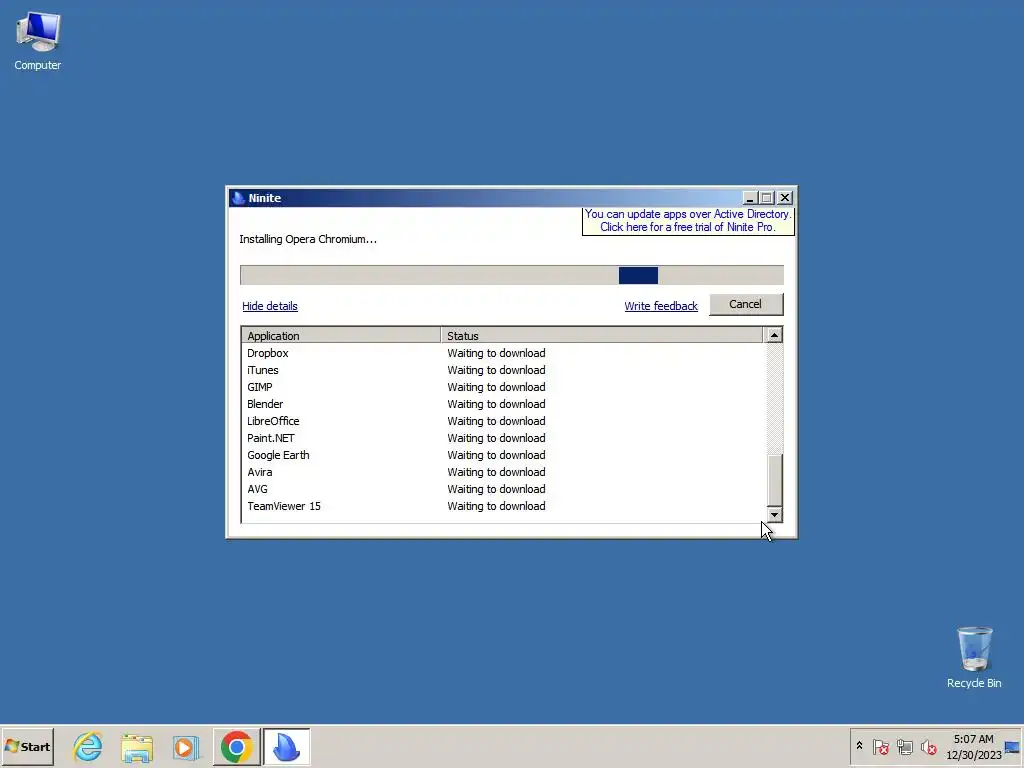
Task: Show hidden tray icons arrow
Action: pos(859,746)
